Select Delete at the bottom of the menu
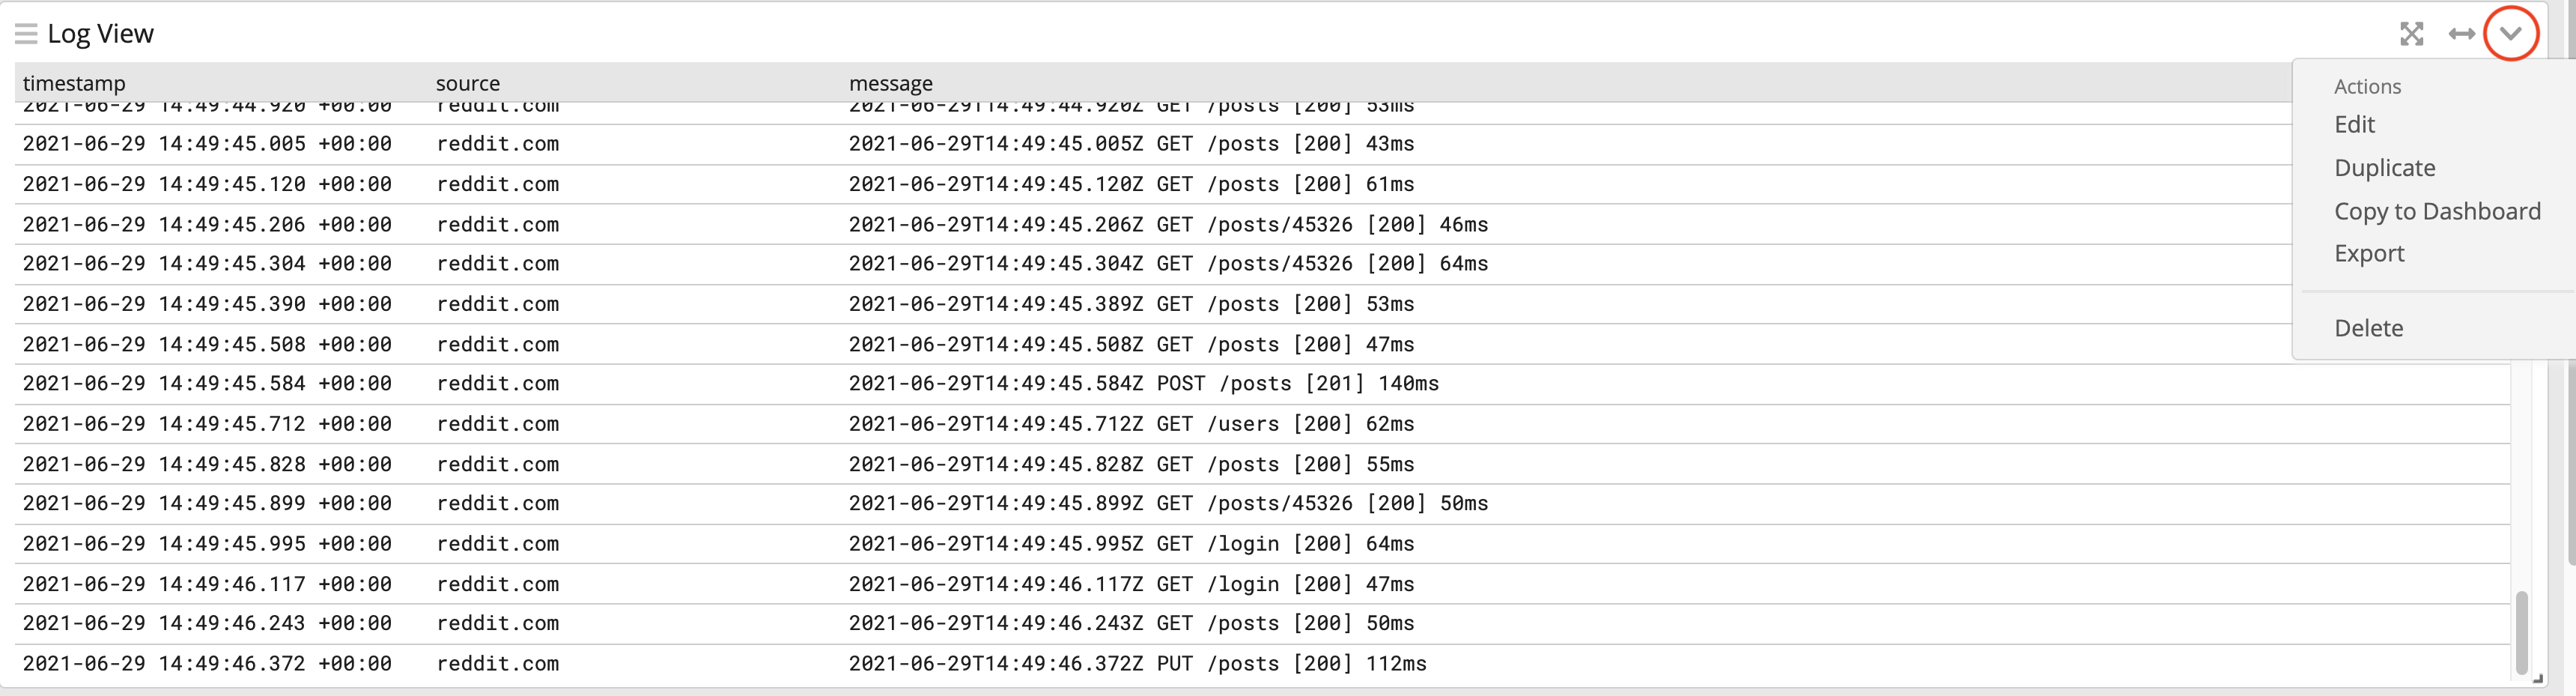Viewport: 2576px width, 696px height. click(2368, 327)
